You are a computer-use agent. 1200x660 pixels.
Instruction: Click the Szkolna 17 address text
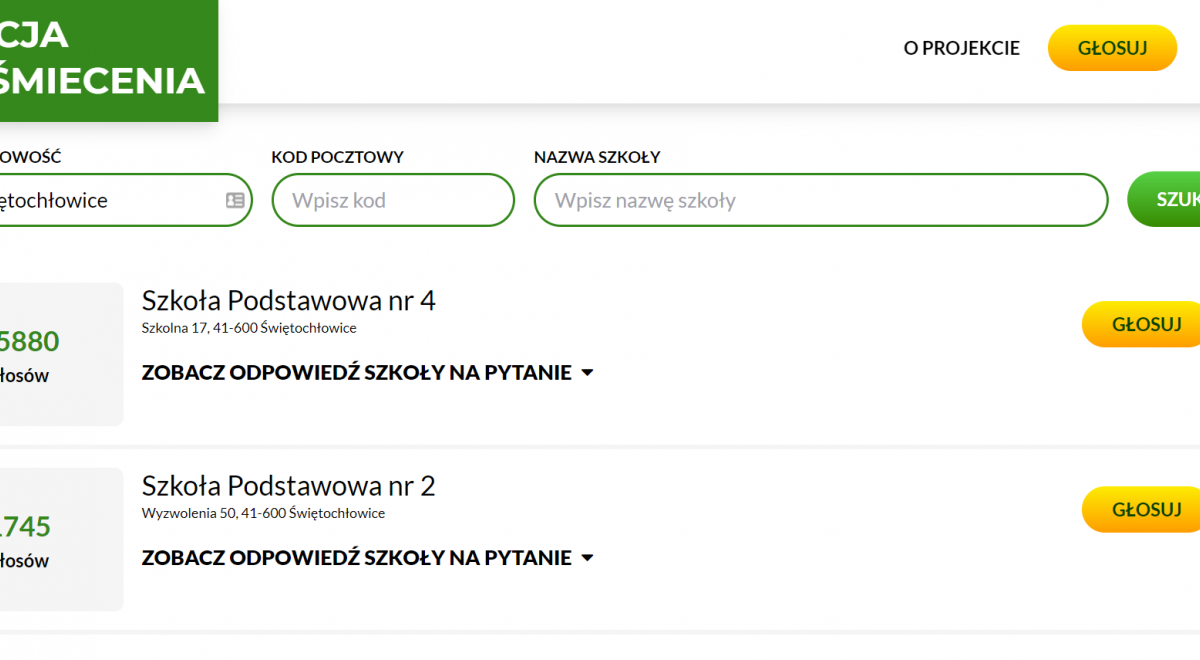tap(248, 328)
